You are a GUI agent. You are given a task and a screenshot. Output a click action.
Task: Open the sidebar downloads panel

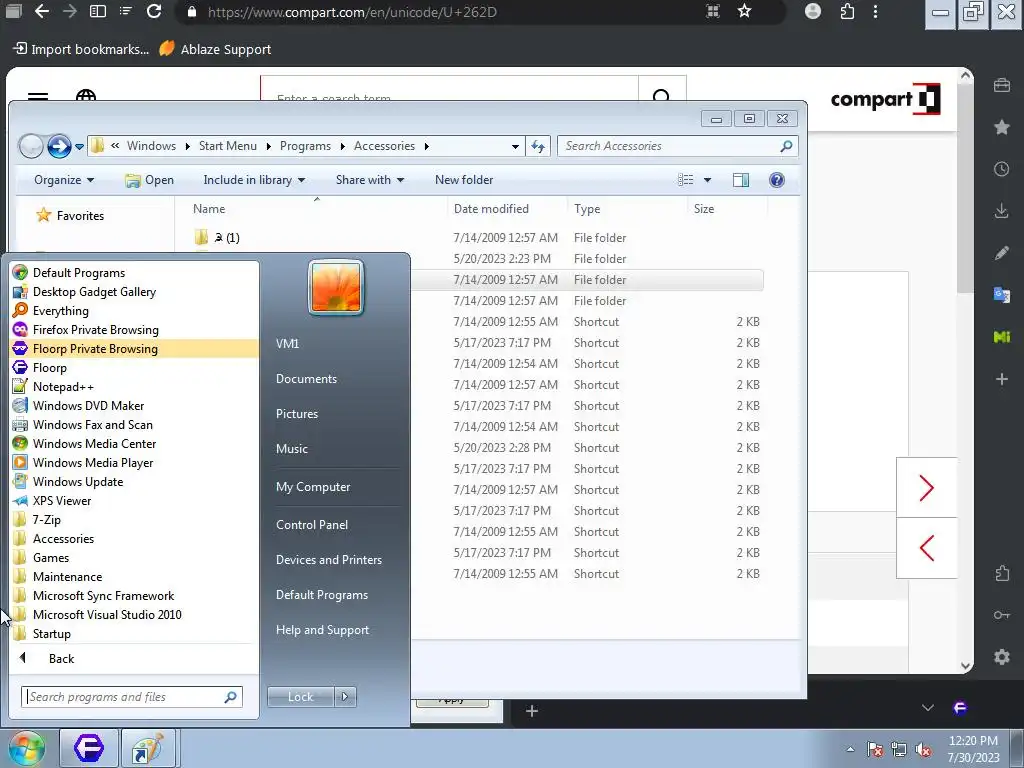click(x=1002, y=211)
